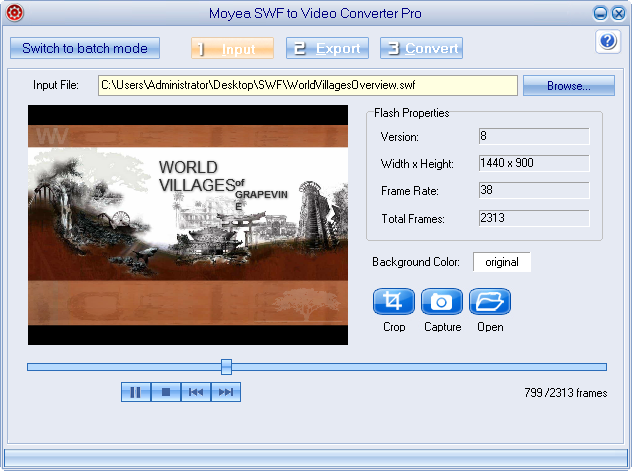Close the converter window
The width and height of the screenshot is (632, 471).
pyautogui.click(x=618, y=13)
